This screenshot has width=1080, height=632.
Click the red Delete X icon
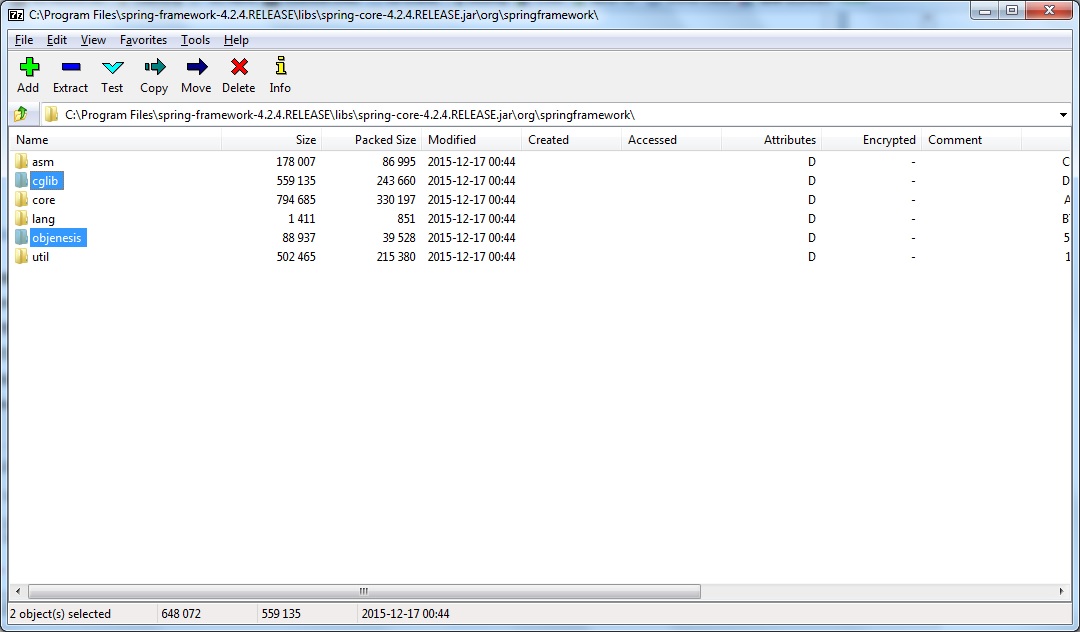[239, 67]
